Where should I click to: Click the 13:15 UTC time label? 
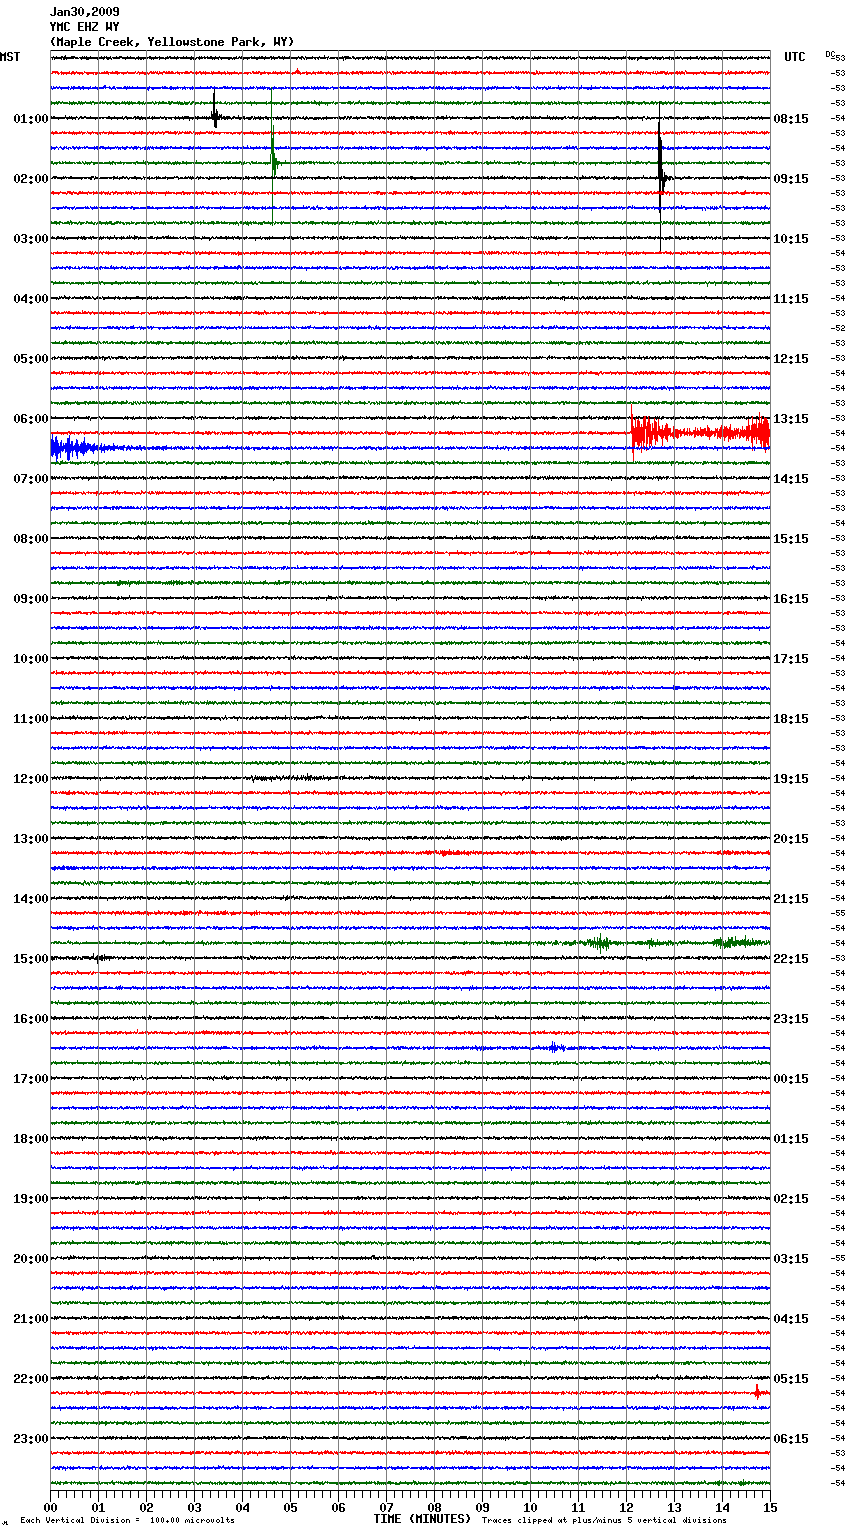pos(791,419)
